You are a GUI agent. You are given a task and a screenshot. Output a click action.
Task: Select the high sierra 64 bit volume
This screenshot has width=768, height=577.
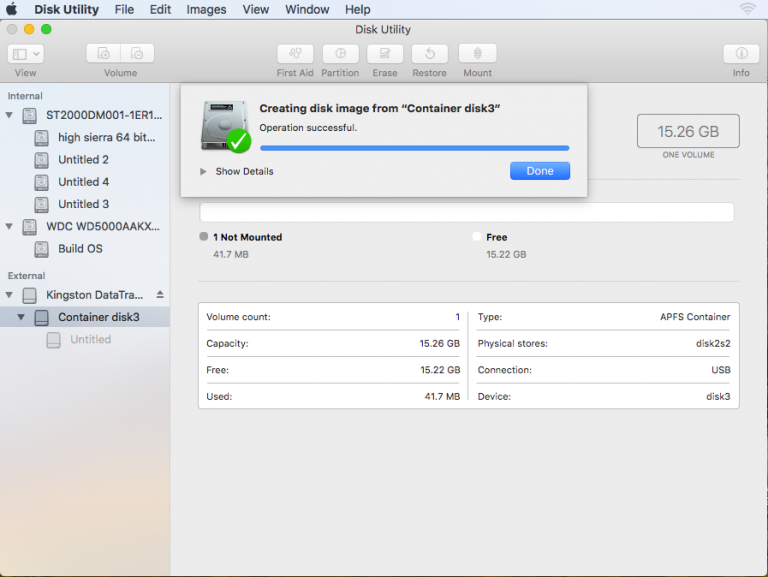(x=85, y=138)
